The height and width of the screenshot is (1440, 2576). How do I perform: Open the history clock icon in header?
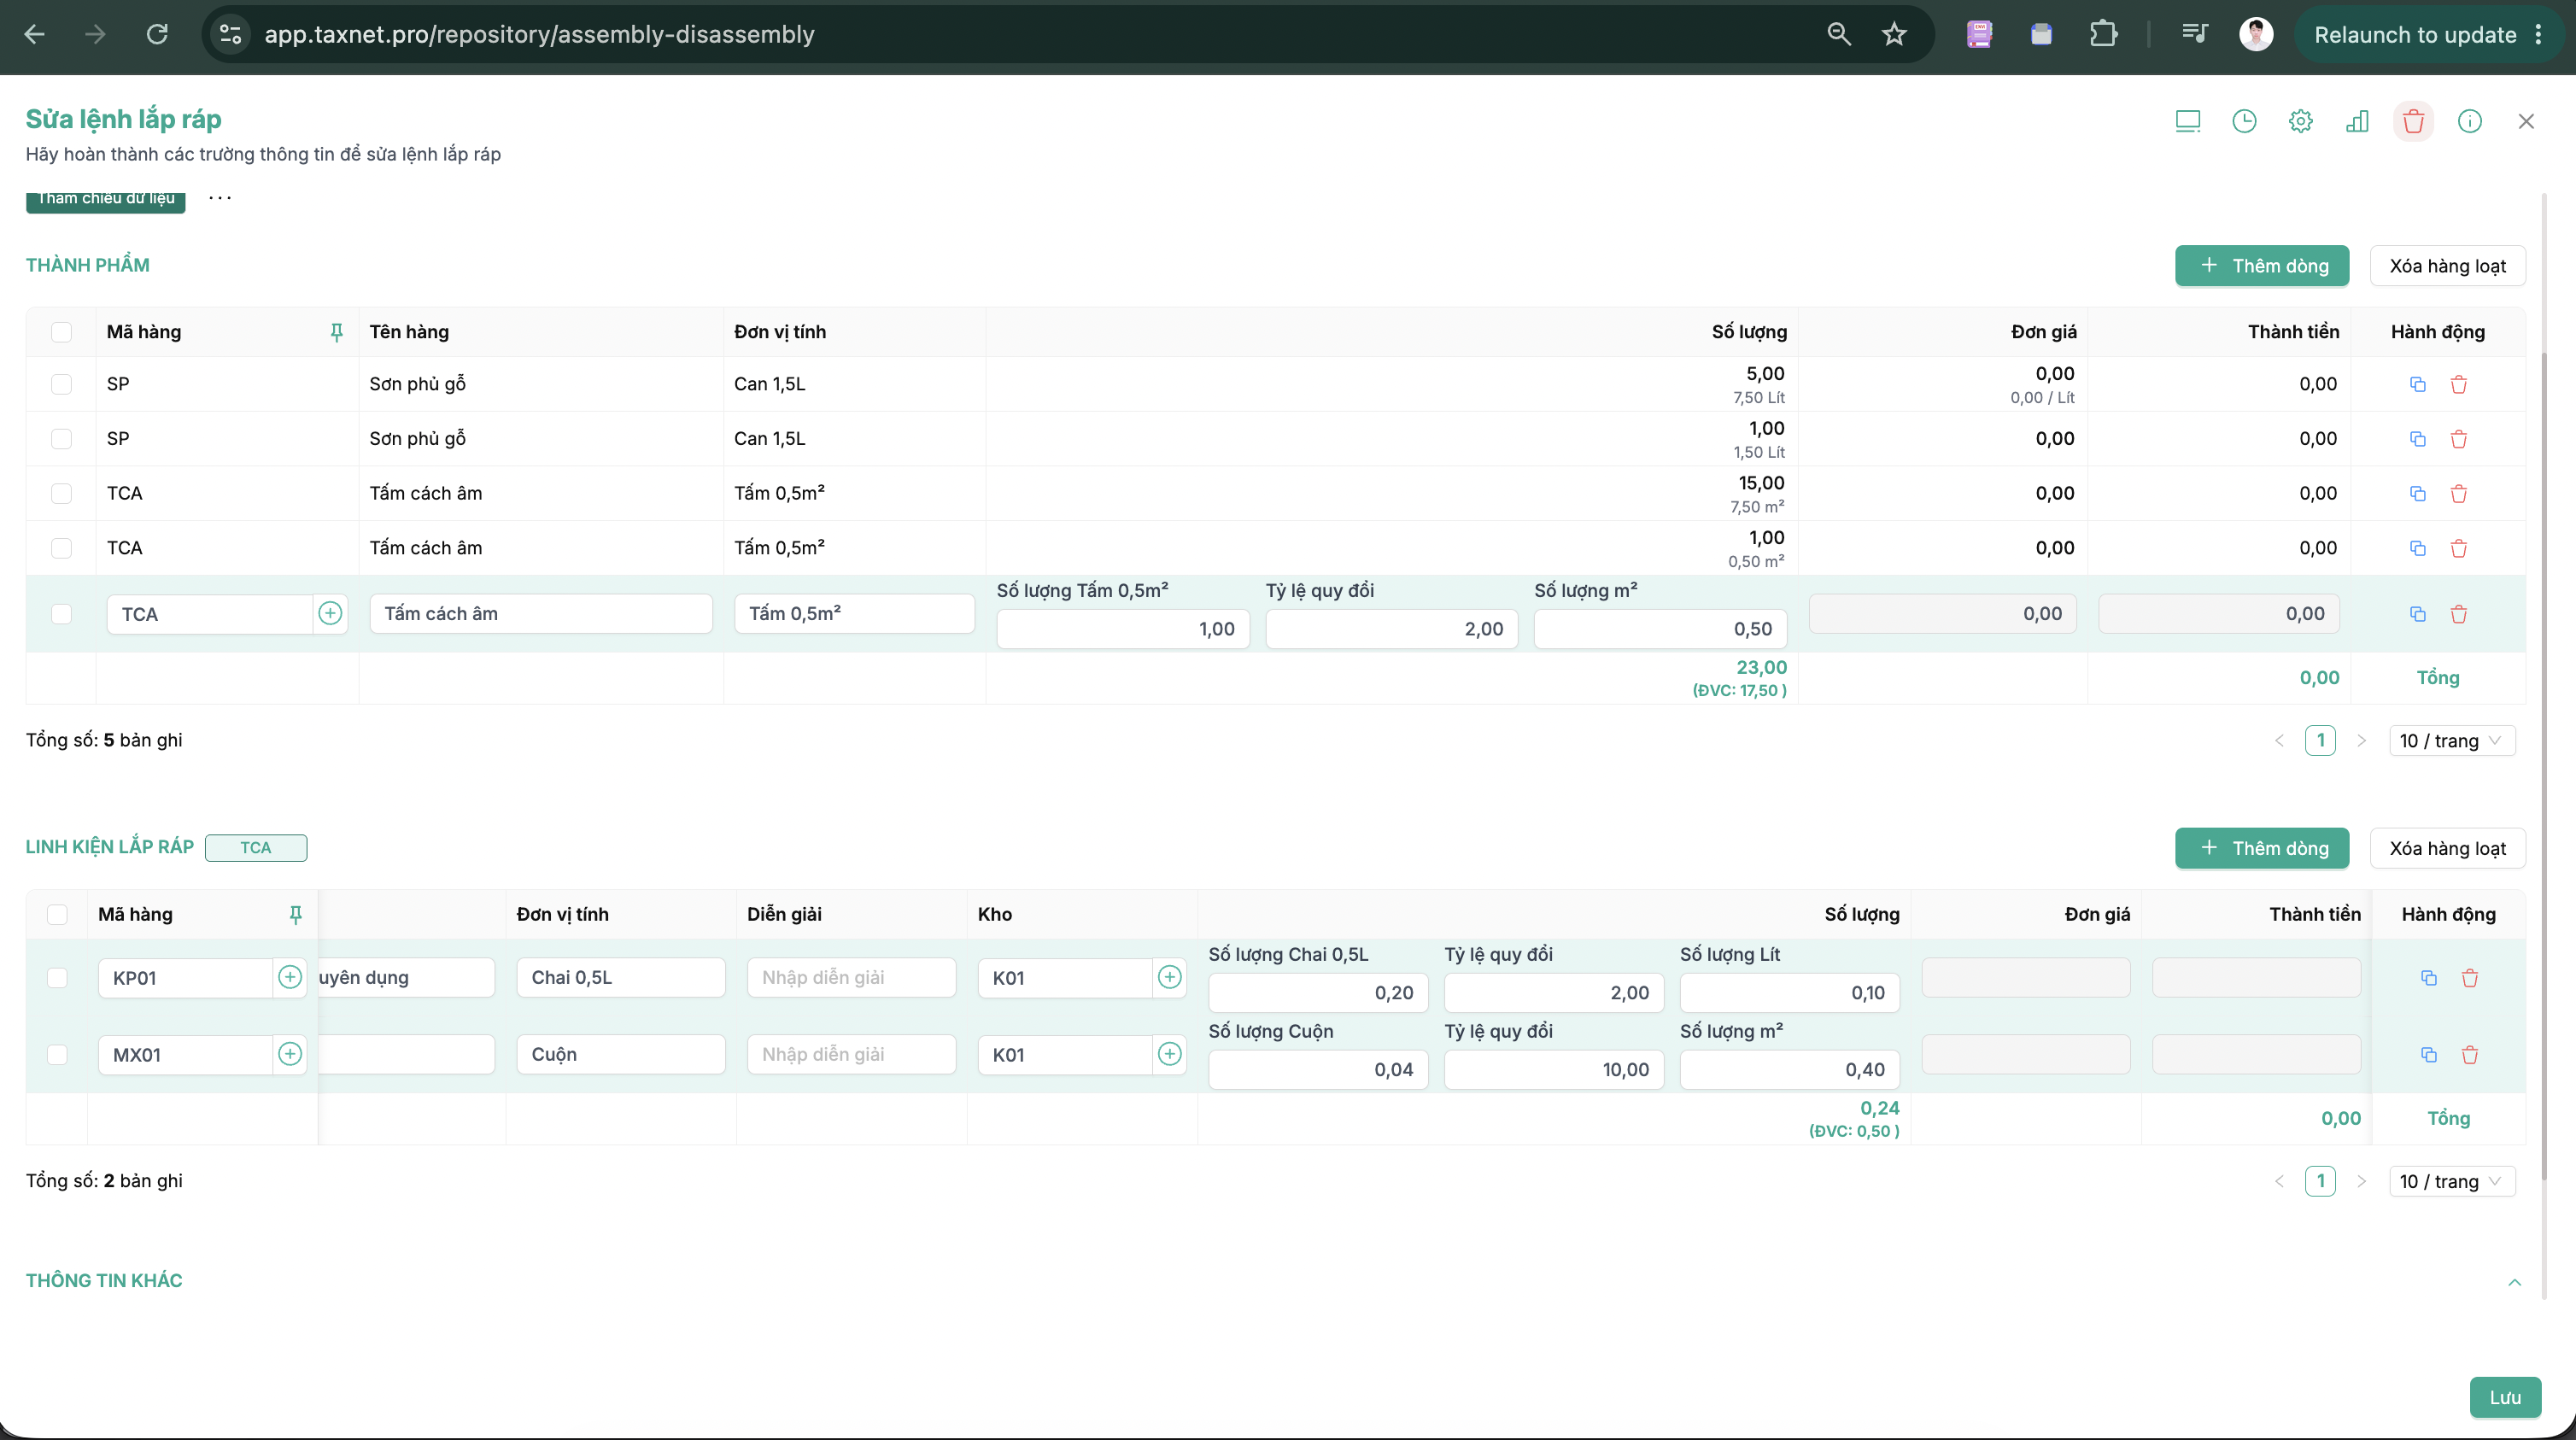point(2244,121)
